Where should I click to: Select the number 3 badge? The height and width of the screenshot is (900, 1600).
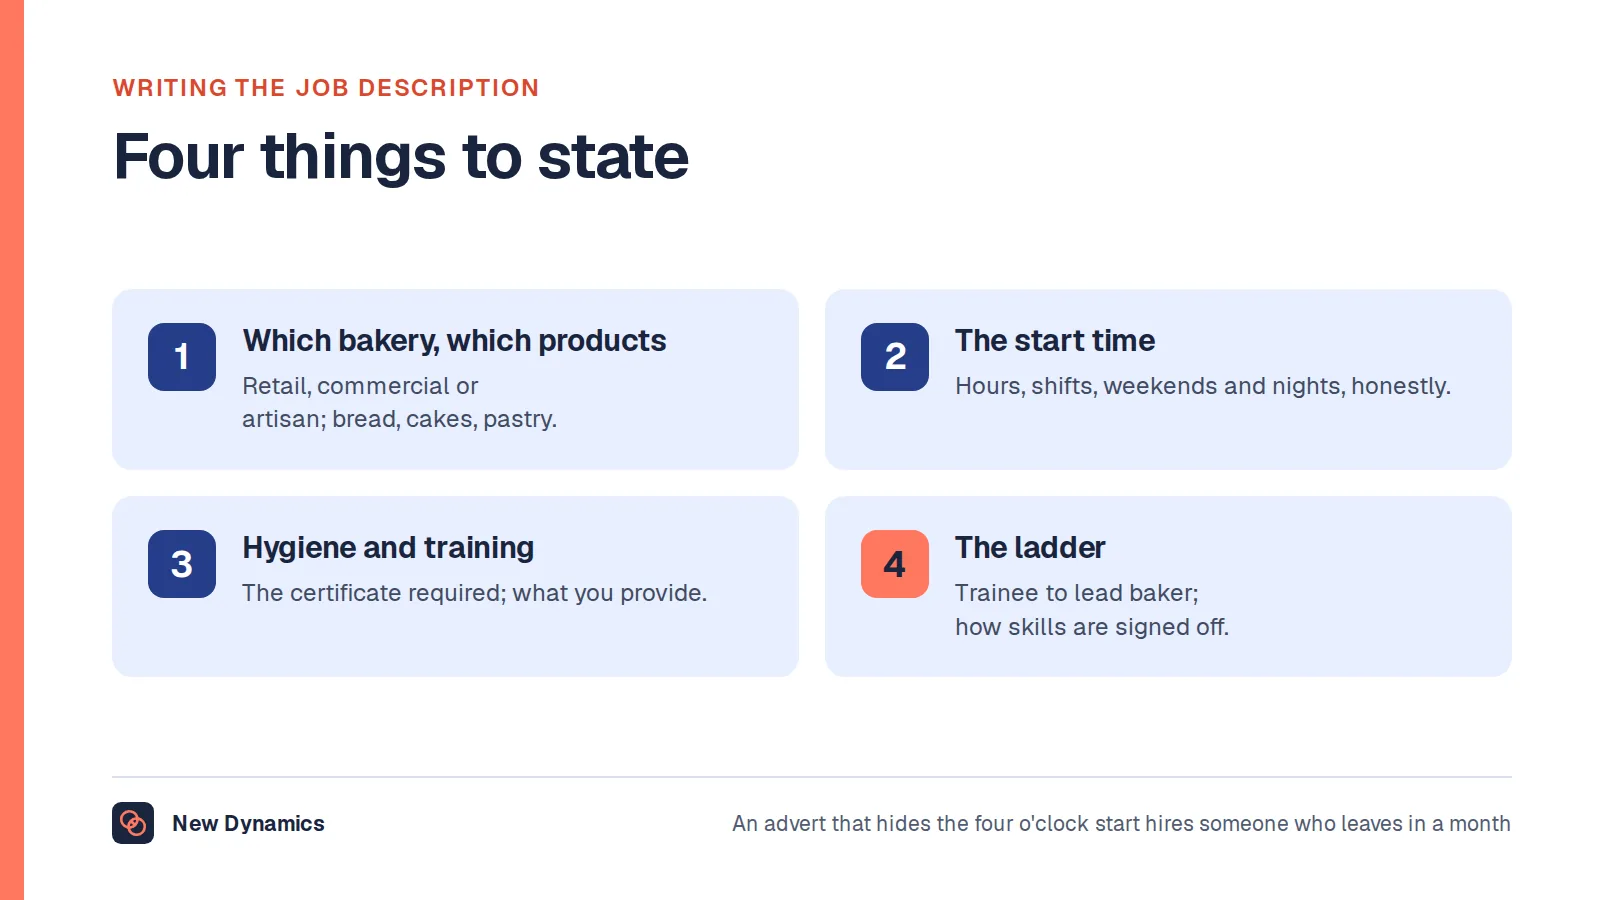click(x=182, y=564)
